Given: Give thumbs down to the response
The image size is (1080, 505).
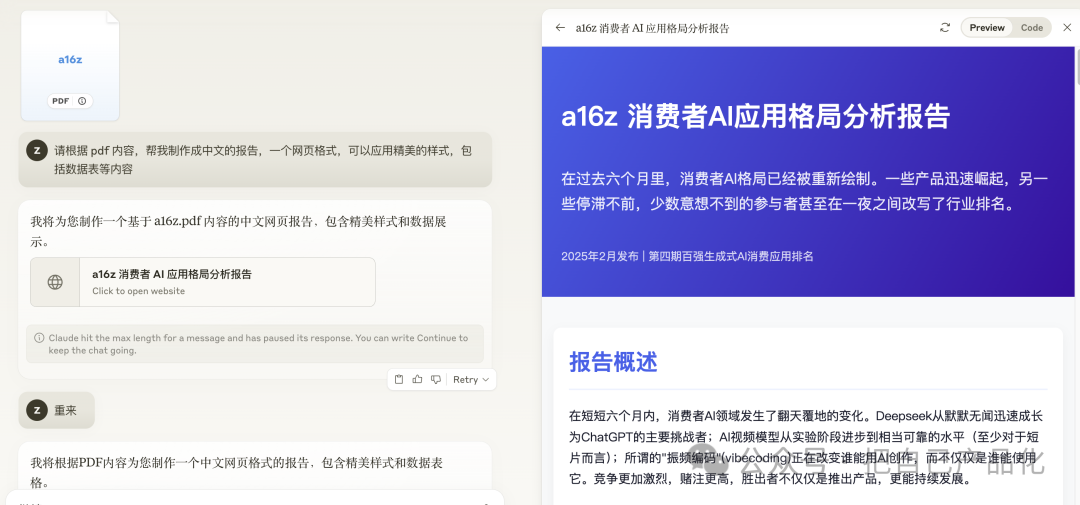Looking at the screenshot, I should point(435,379).
